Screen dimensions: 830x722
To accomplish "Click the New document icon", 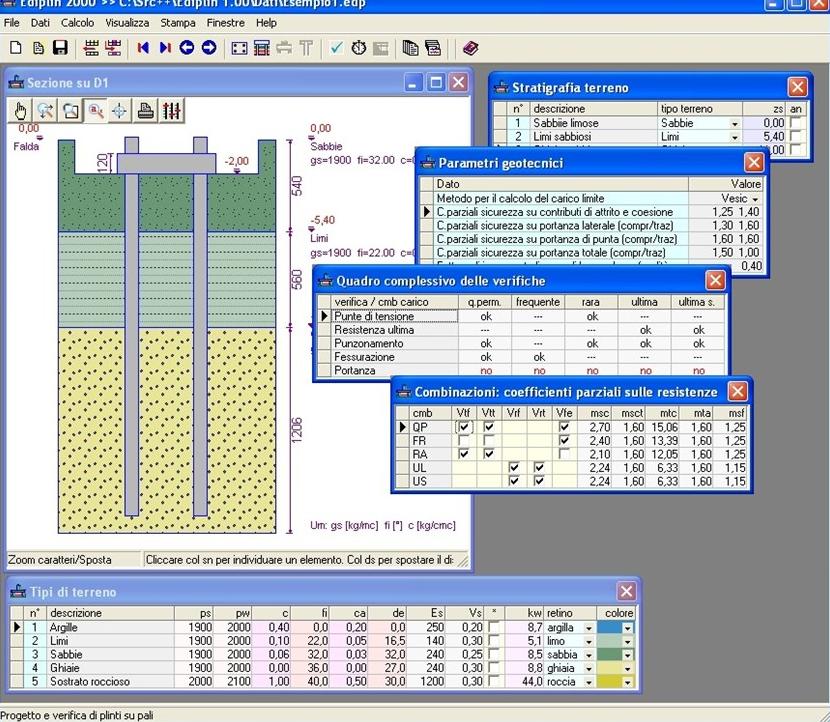I will pyautogui.click(x=16, y=47).
